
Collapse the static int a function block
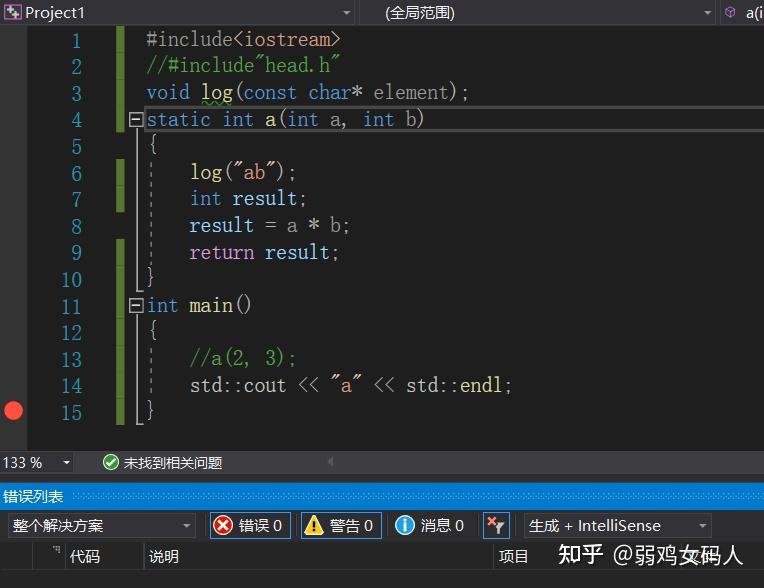tap(136, 119)
